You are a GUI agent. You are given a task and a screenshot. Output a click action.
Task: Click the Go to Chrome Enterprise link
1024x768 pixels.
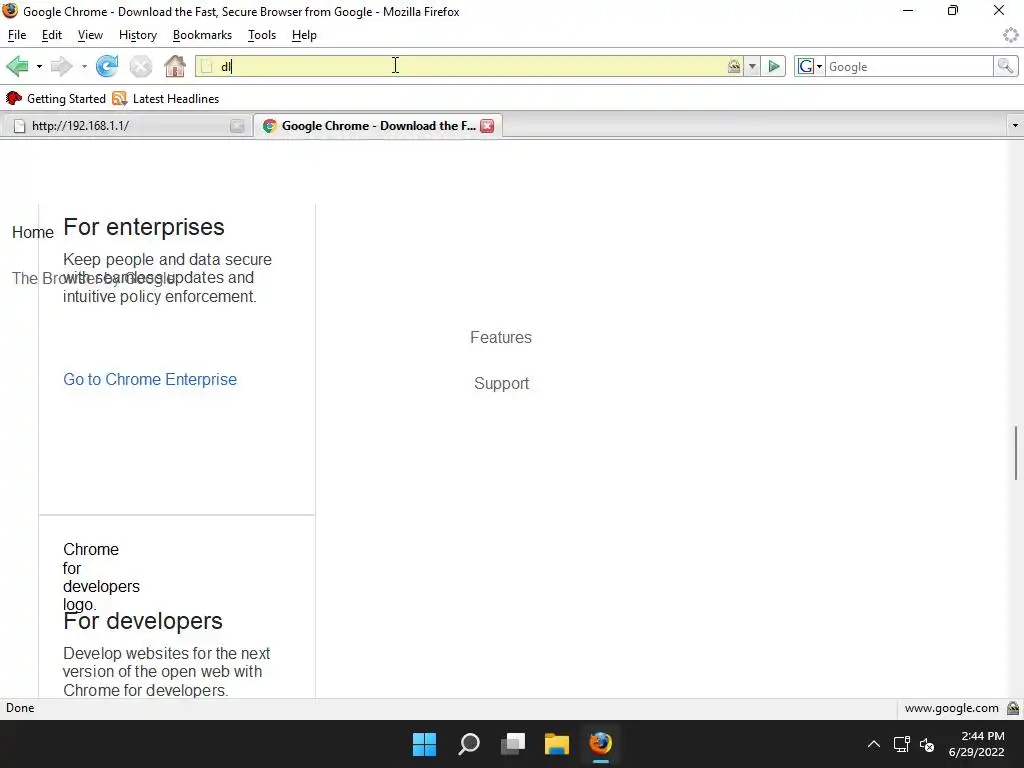[x=150, y=379]
